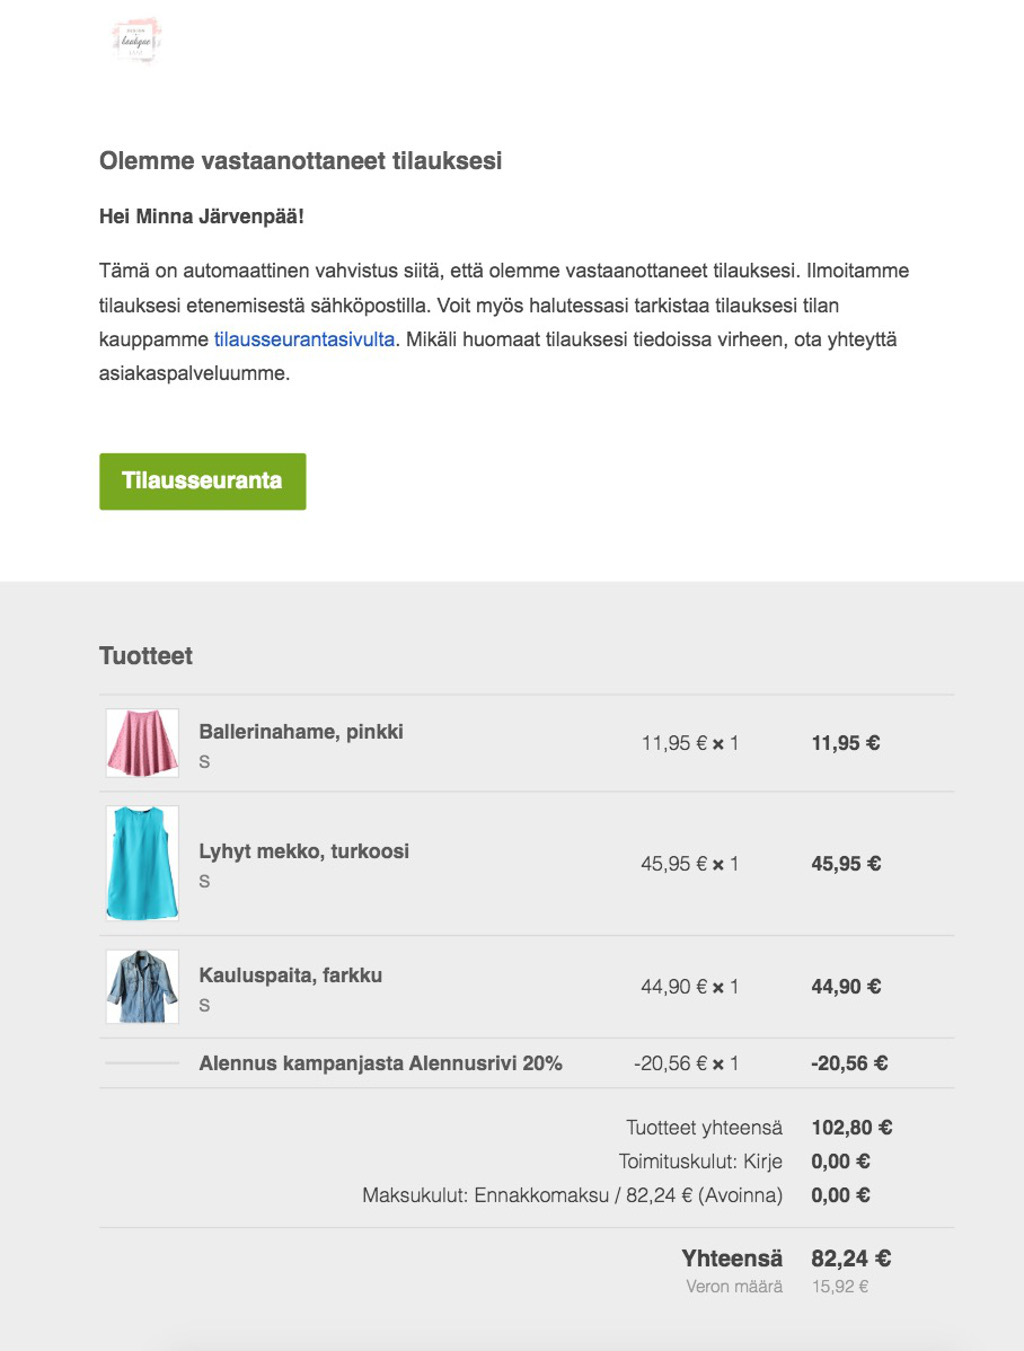The height and width of the screenshot is (1351, 1024).
Task: Click the Ballerinahame, pinkki product name
Action: (x=301, y=732)
